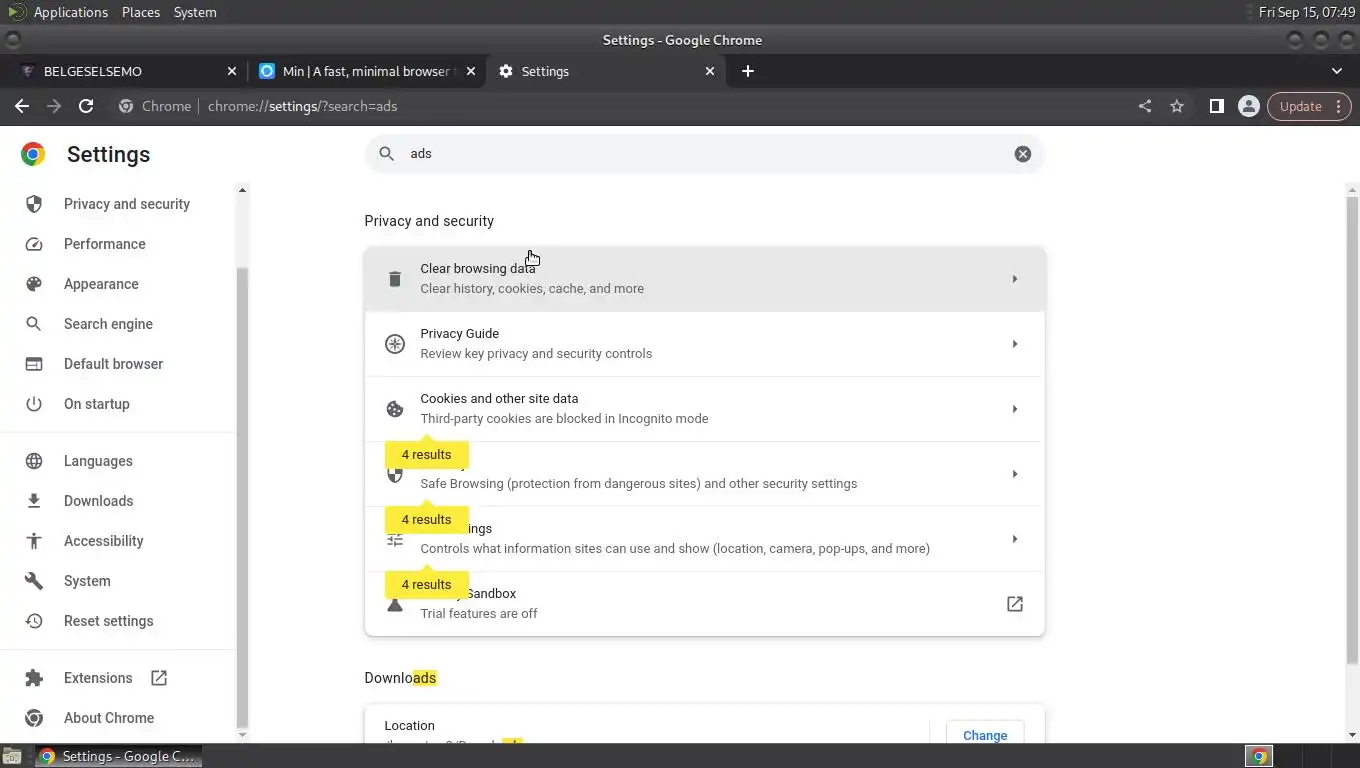Click the taskbar Settings - Google Chrome item
This screenshot has height=768, width=1360.
[x=119, y=756]
